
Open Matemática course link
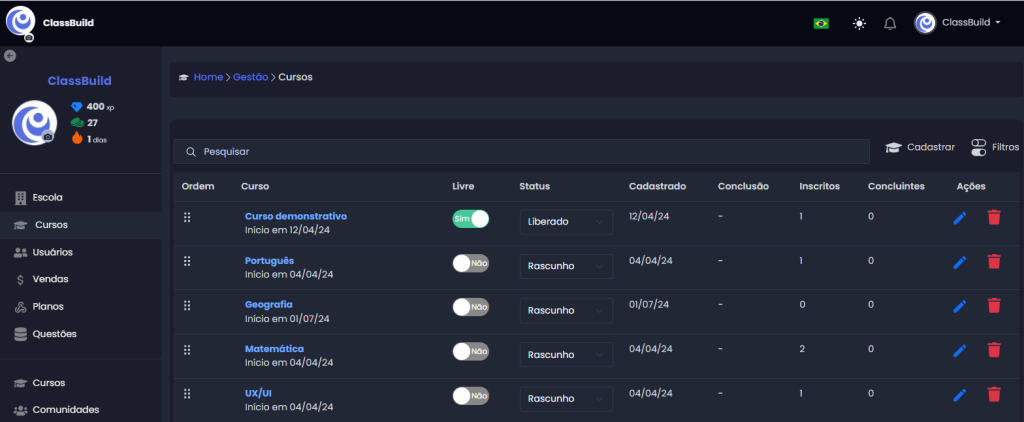click(x=274, y=349)
